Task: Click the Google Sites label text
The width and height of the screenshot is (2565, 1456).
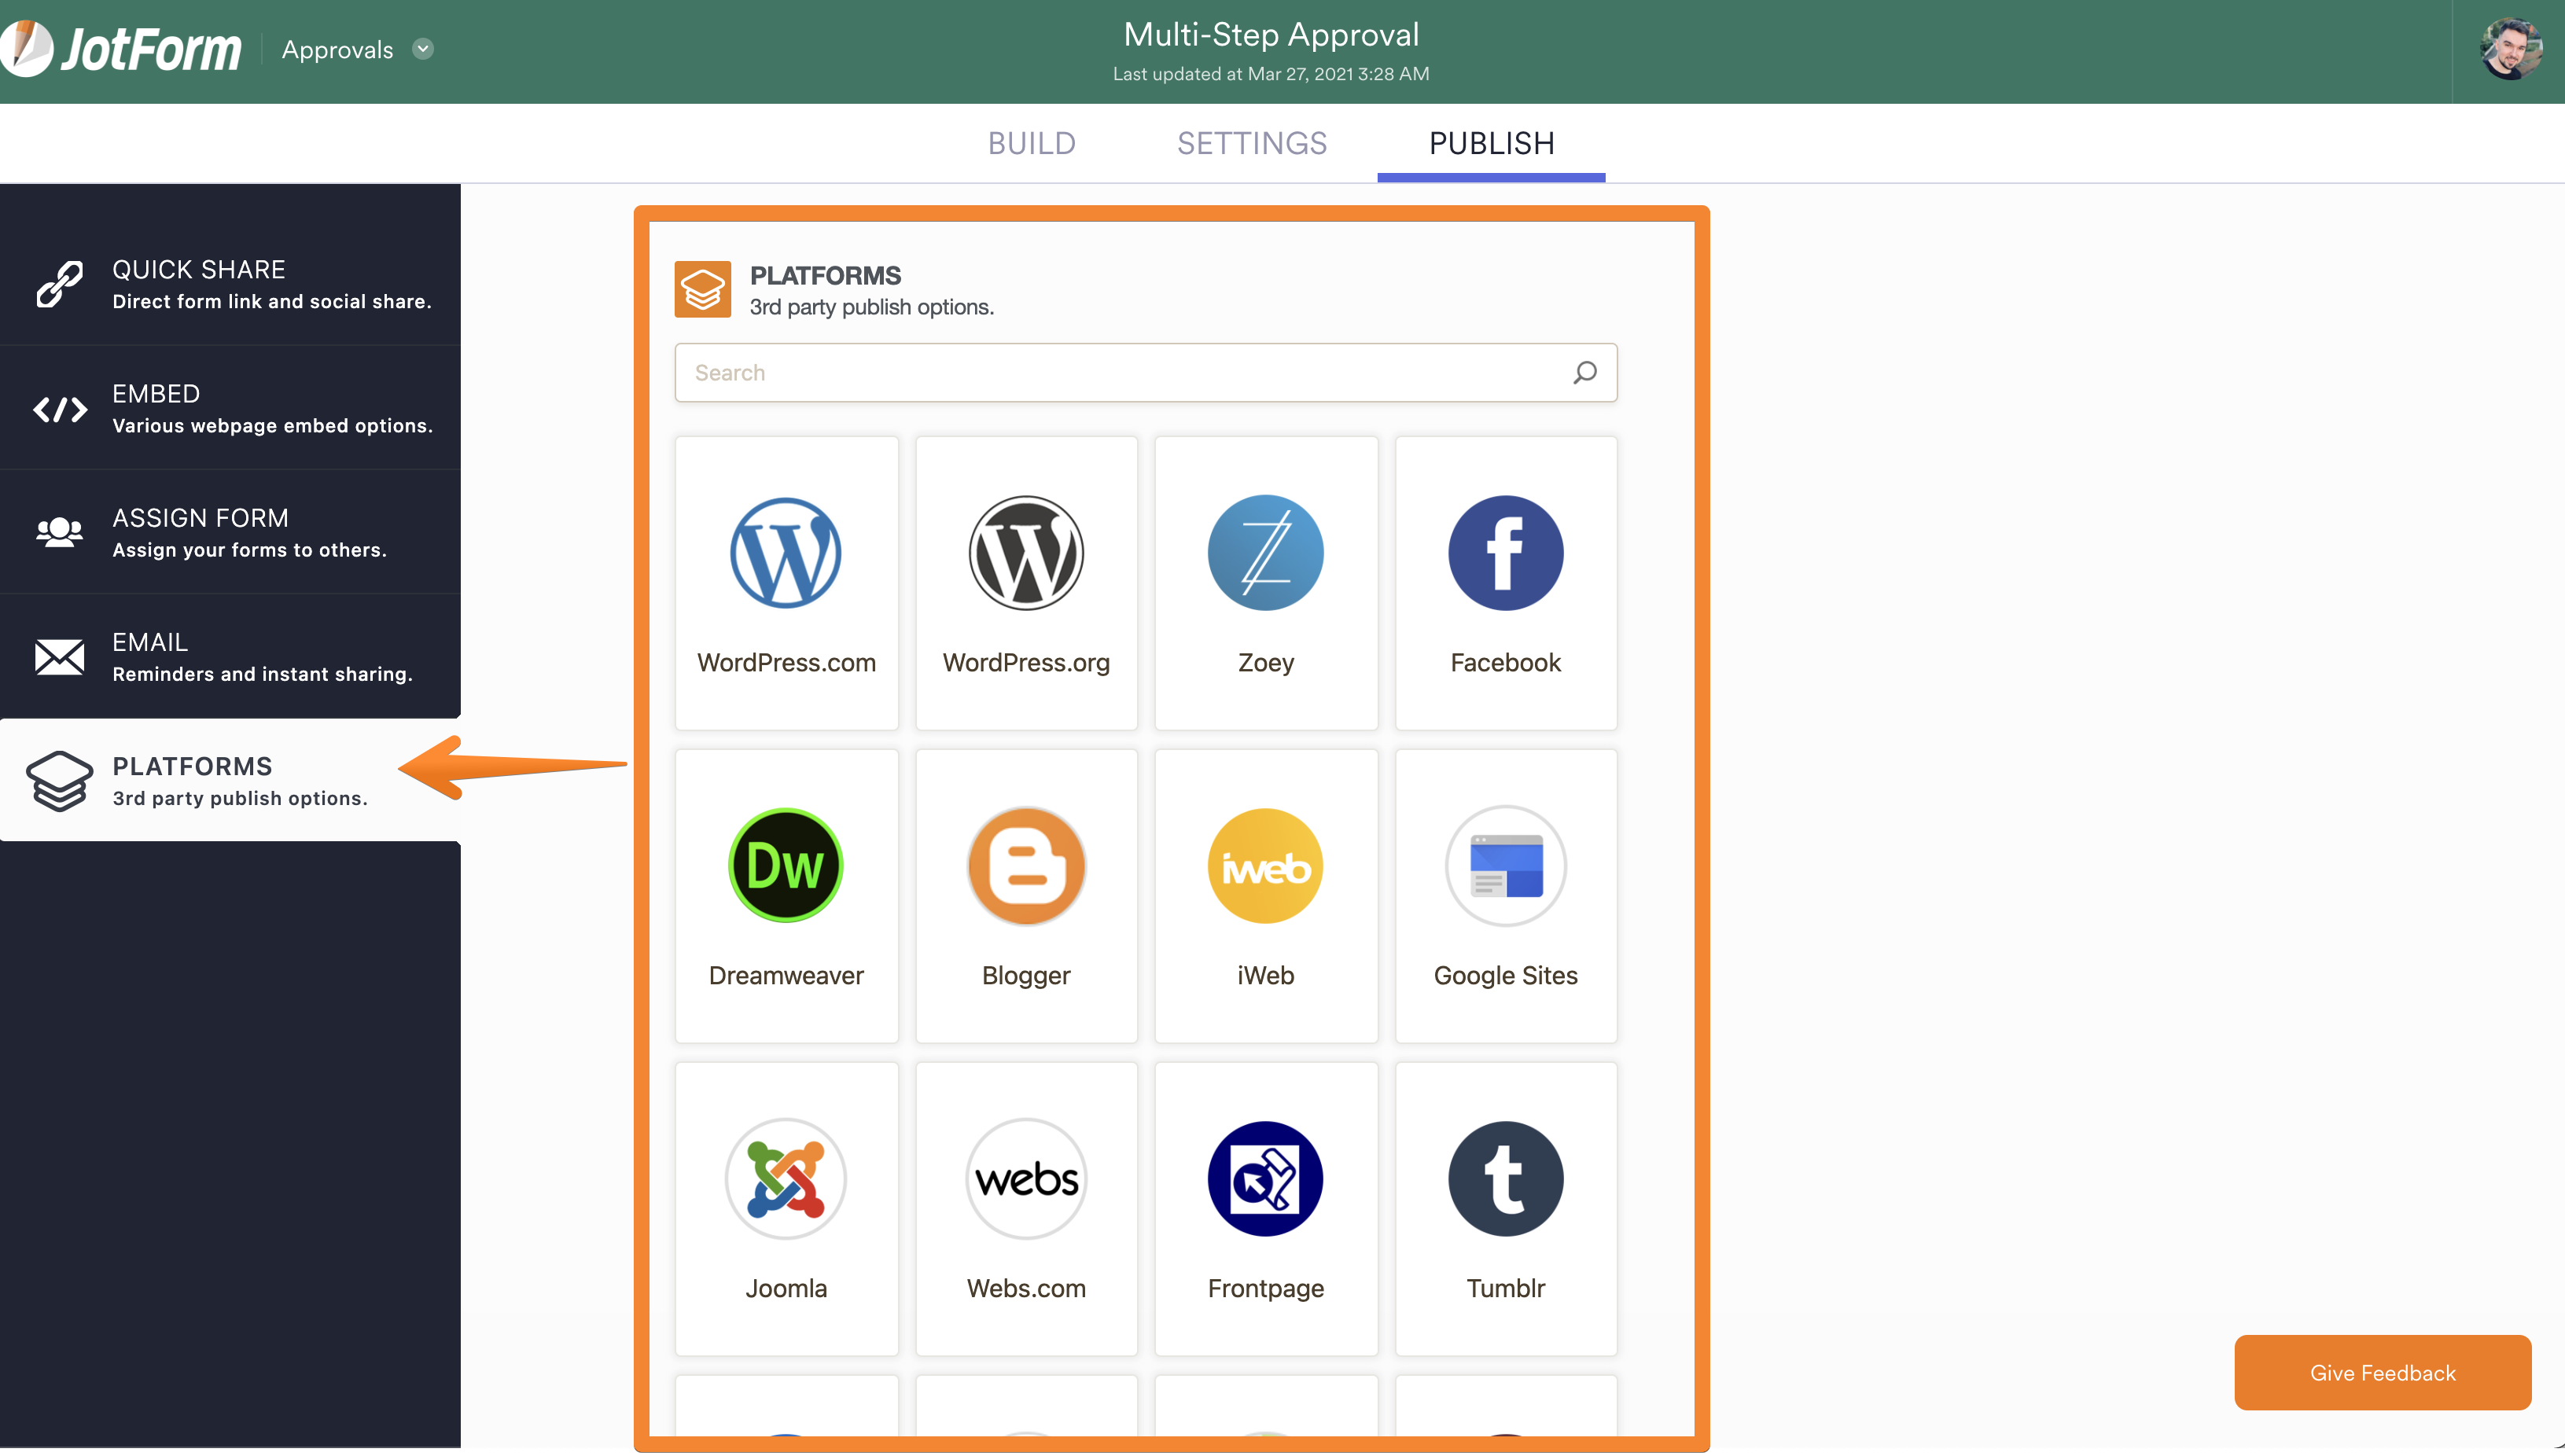Action: (1505, 975)
